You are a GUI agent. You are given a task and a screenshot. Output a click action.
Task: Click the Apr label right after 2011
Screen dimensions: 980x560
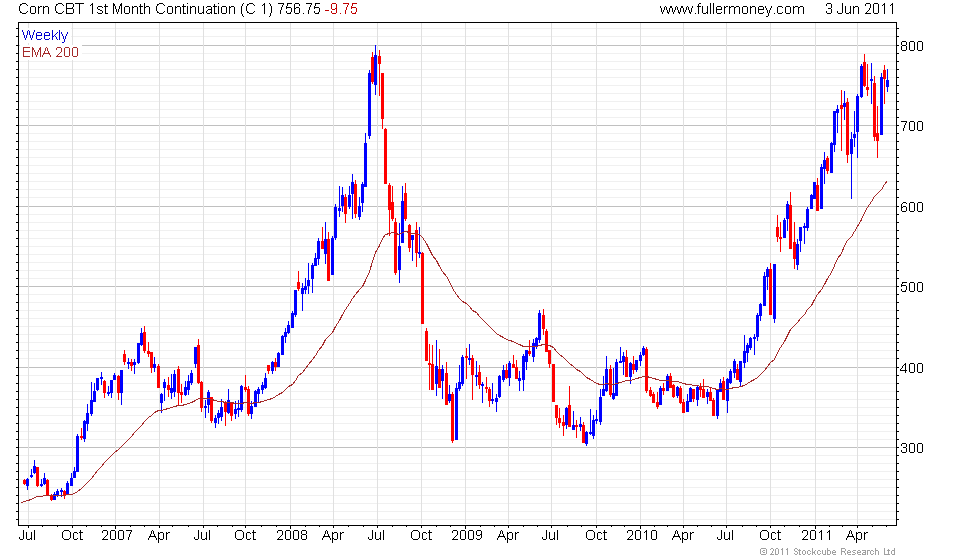tap(856, 536)
